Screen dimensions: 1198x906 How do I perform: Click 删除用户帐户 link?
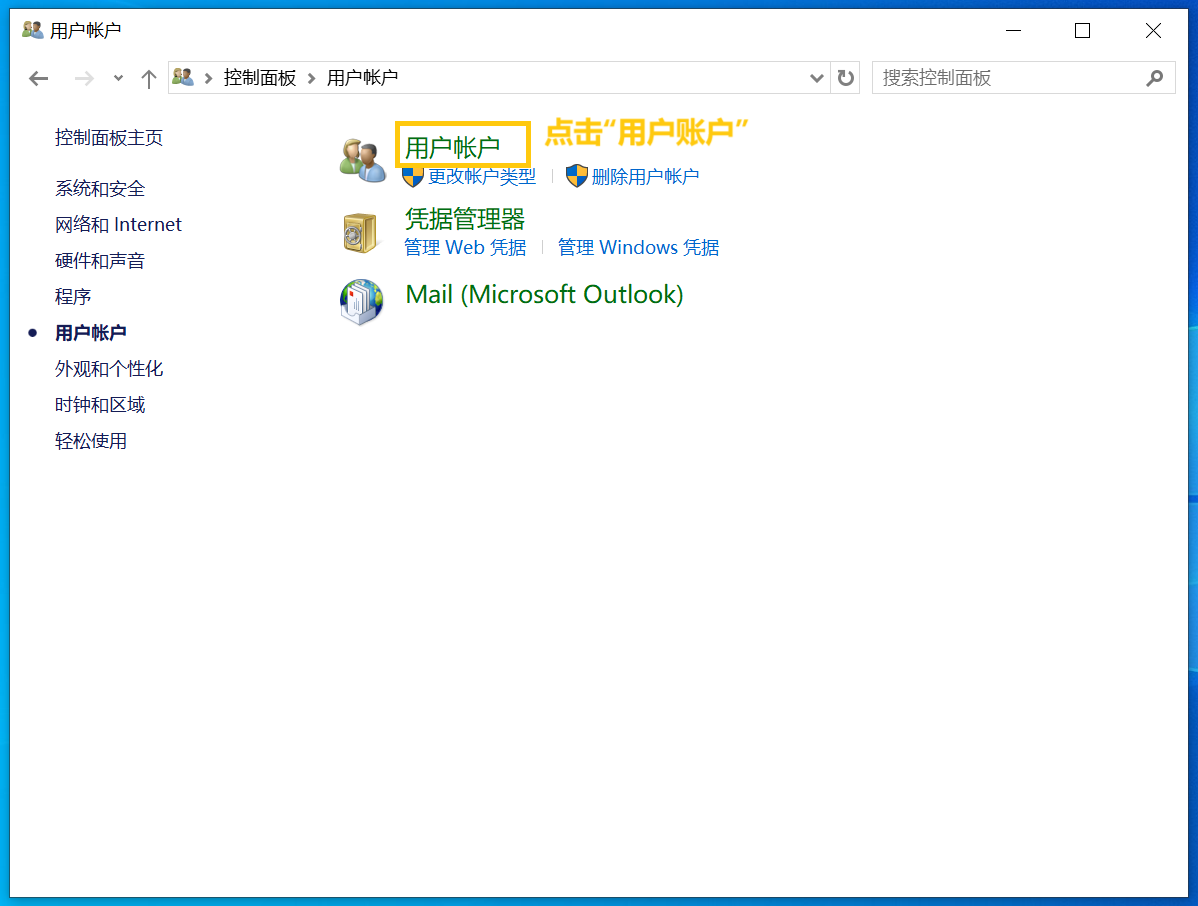[x=645, y=177]
